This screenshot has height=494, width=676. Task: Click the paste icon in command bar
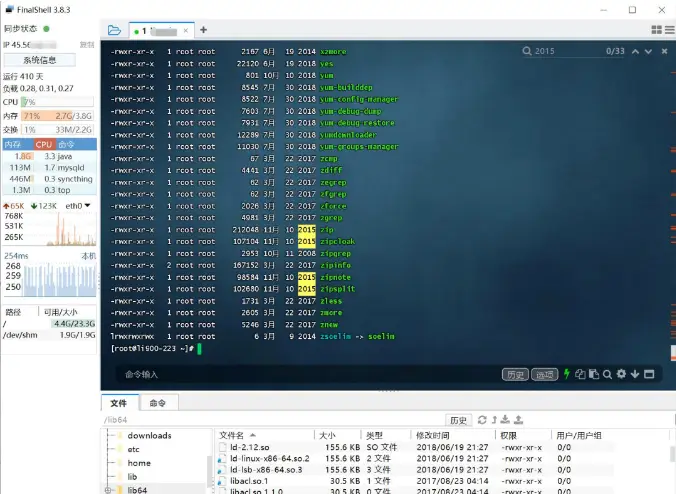pos(594,374)
